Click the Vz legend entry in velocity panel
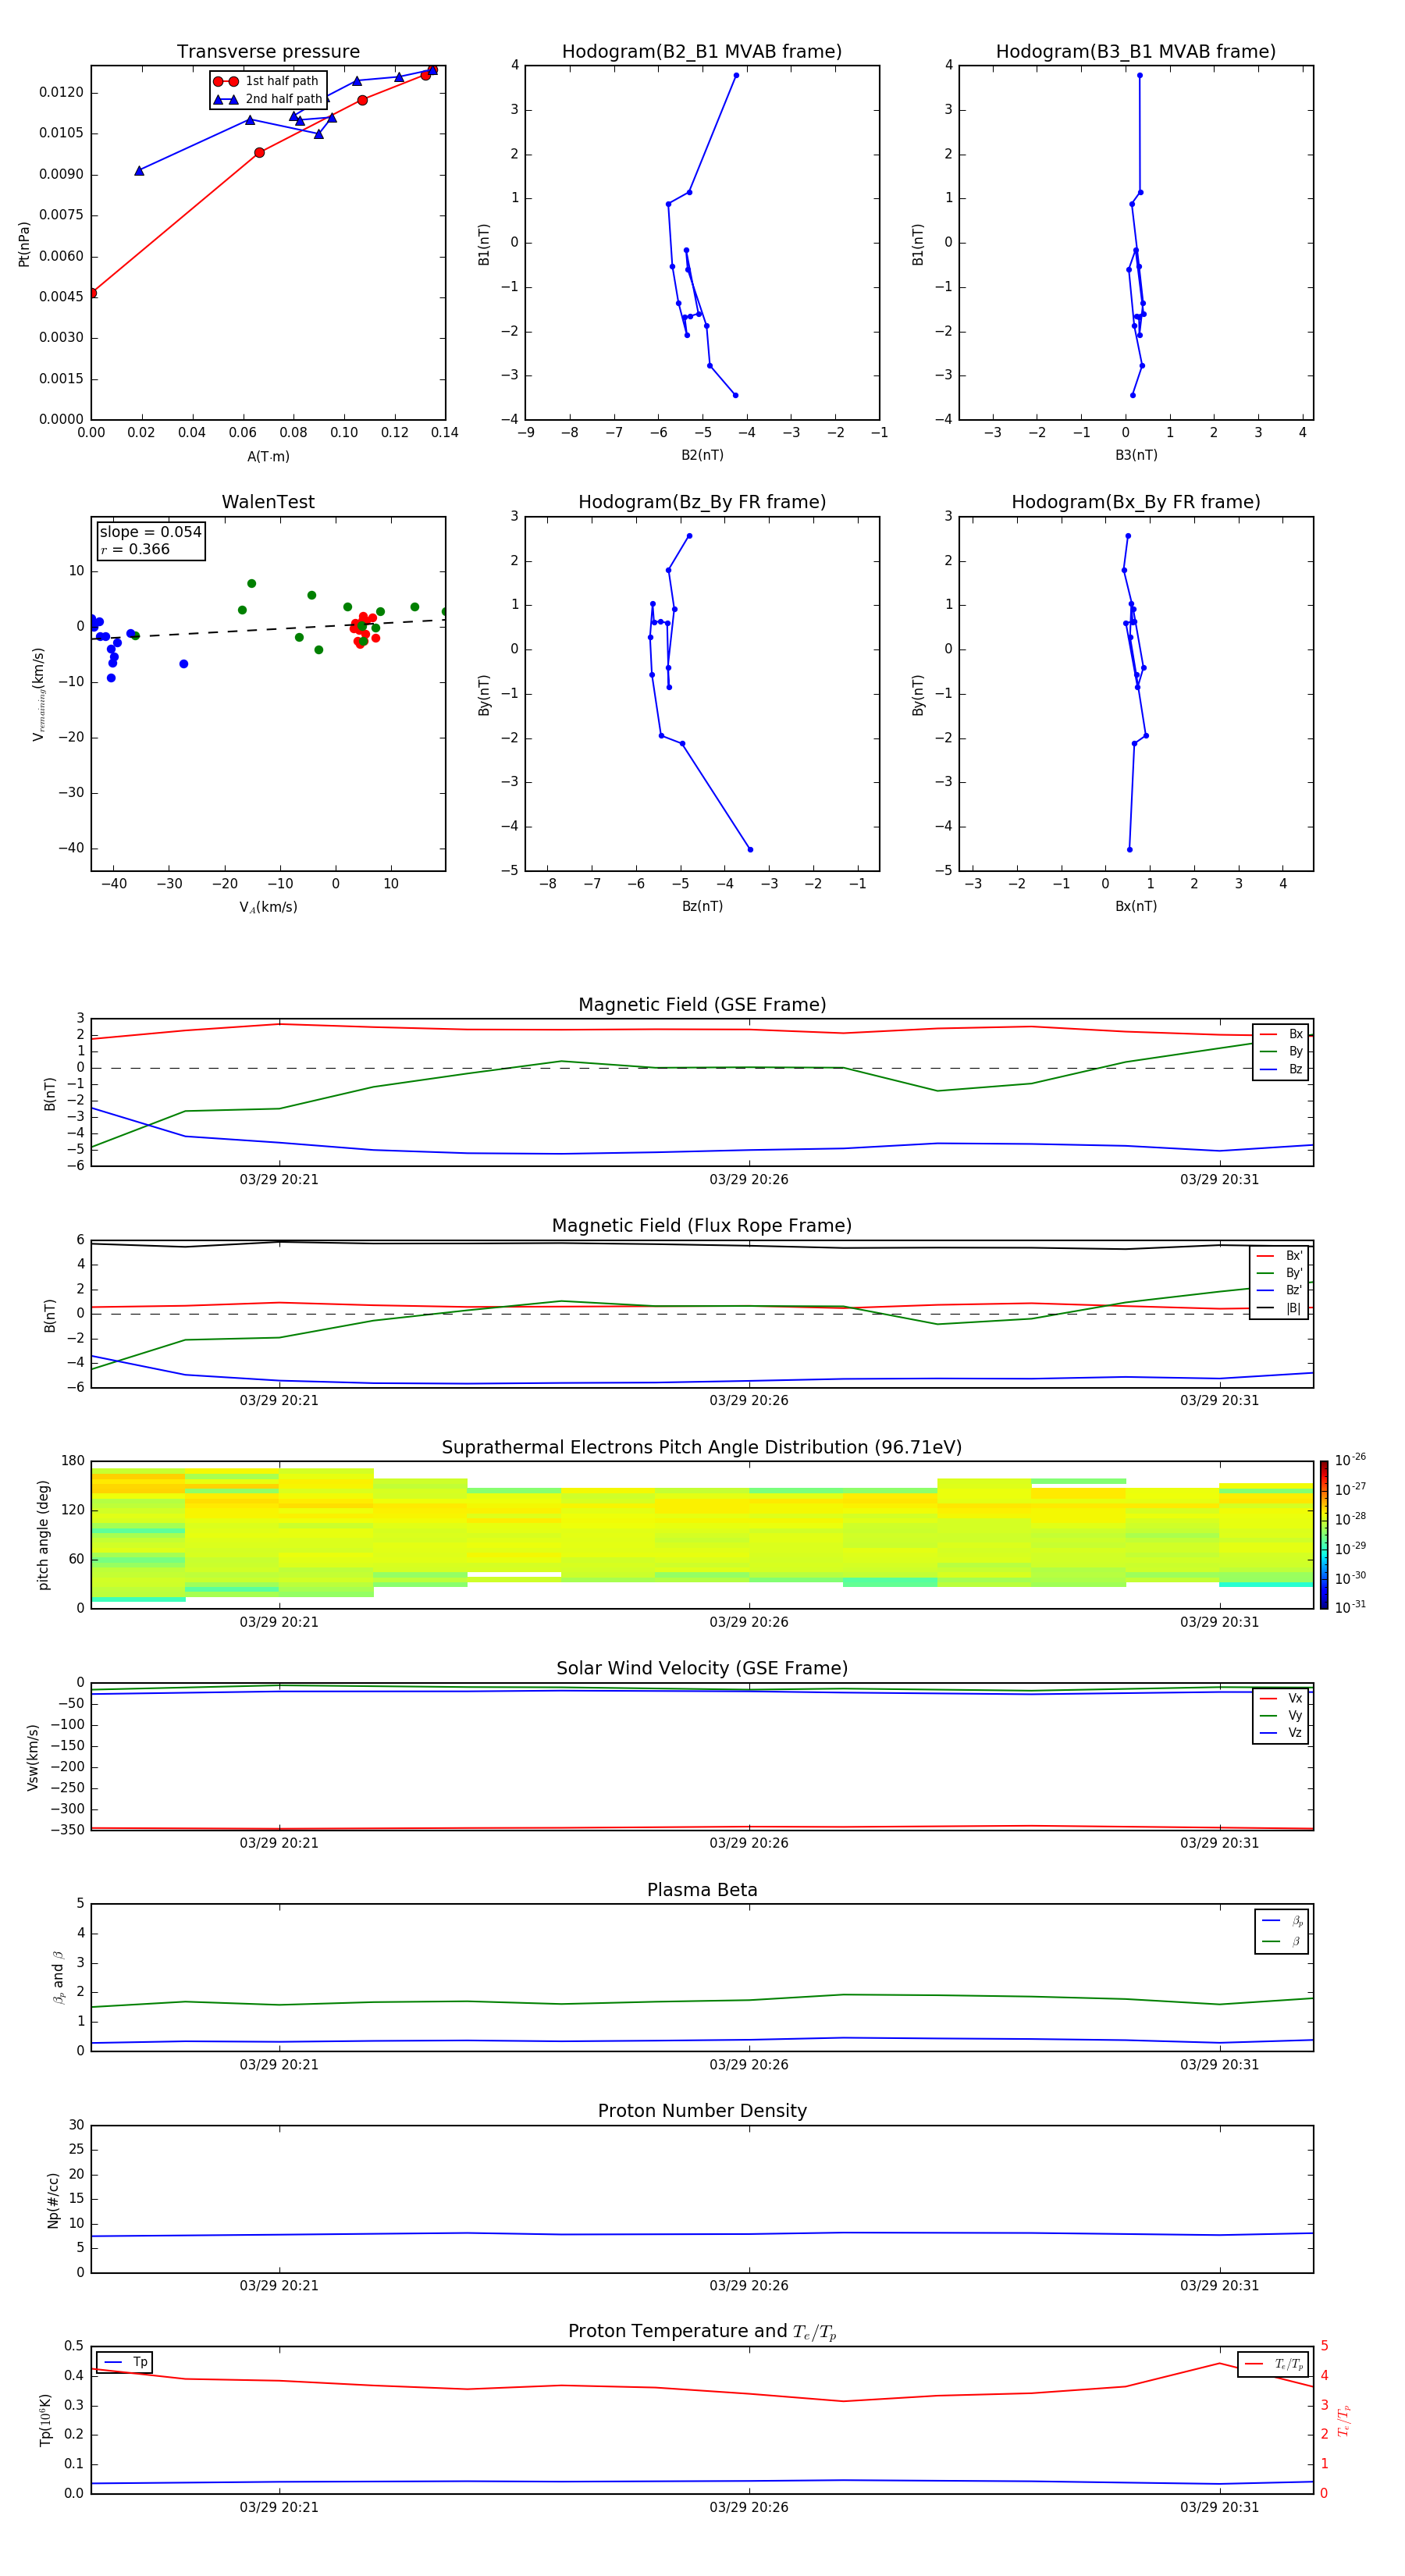 click(1281, 1733)
